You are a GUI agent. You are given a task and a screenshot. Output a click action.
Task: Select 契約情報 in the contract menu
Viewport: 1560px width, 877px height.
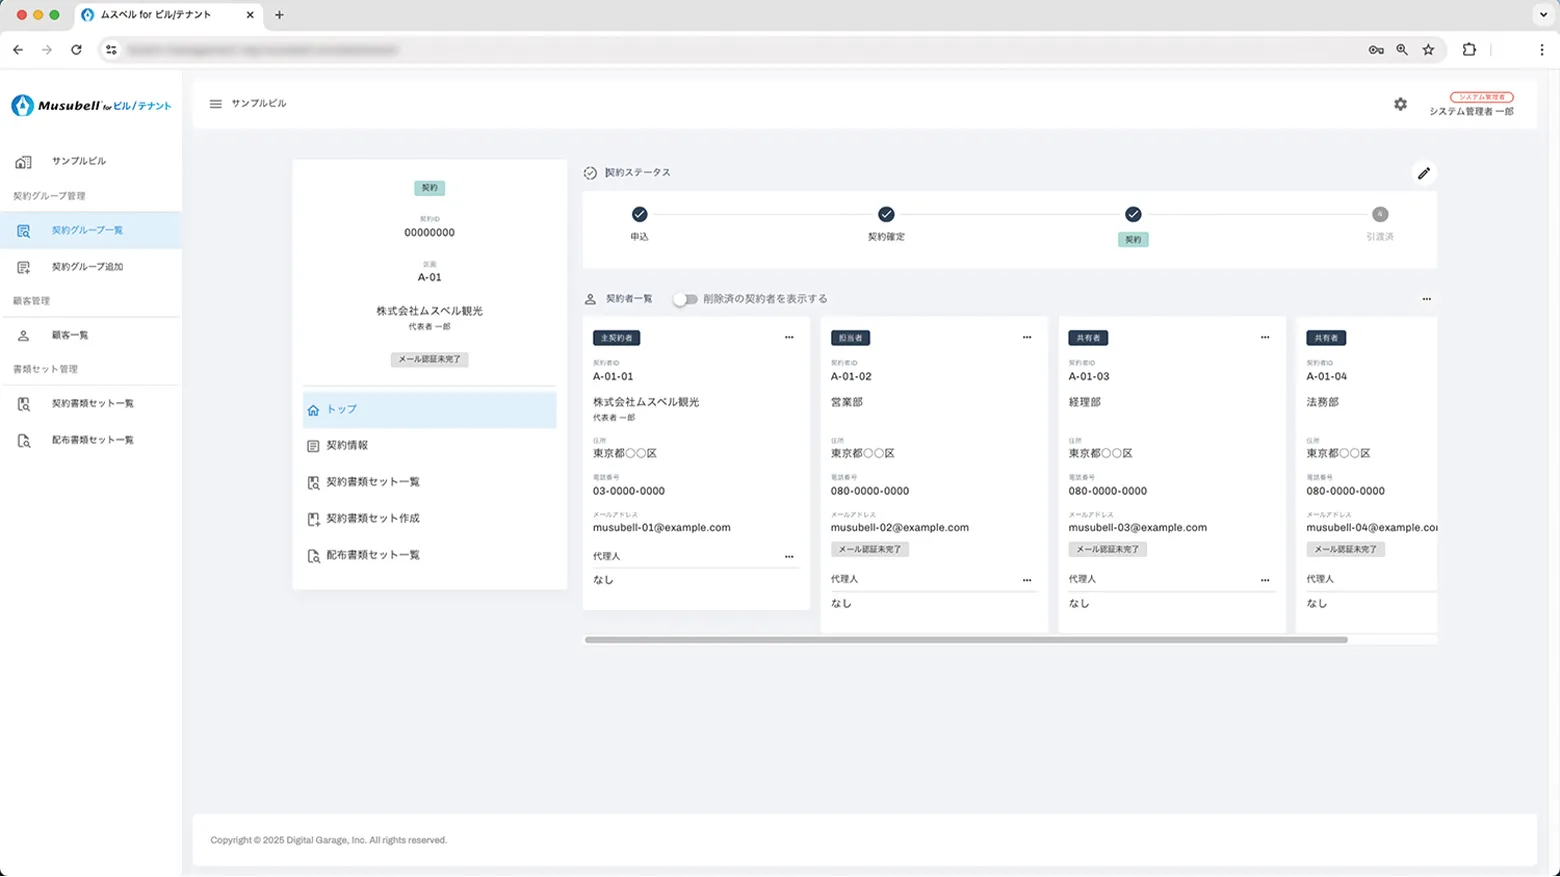(x=347, y=445)
